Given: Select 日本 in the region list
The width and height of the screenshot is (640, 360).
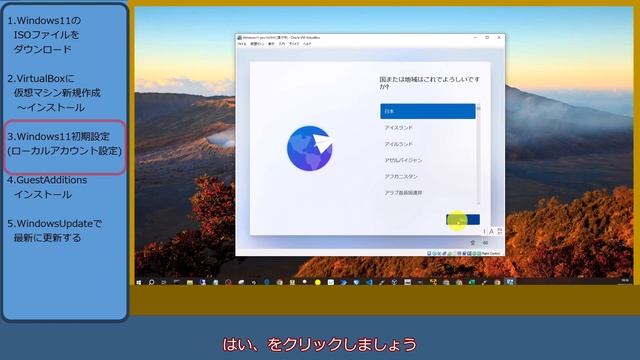Looking at the screenshot, I should (428, 111).
